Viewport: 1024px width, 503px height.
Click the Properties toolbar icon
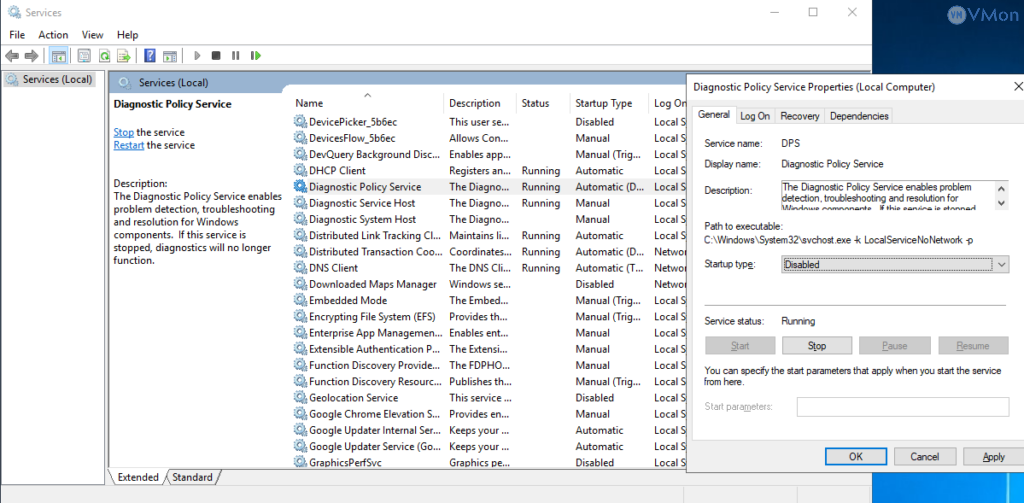tap(84, 56)
